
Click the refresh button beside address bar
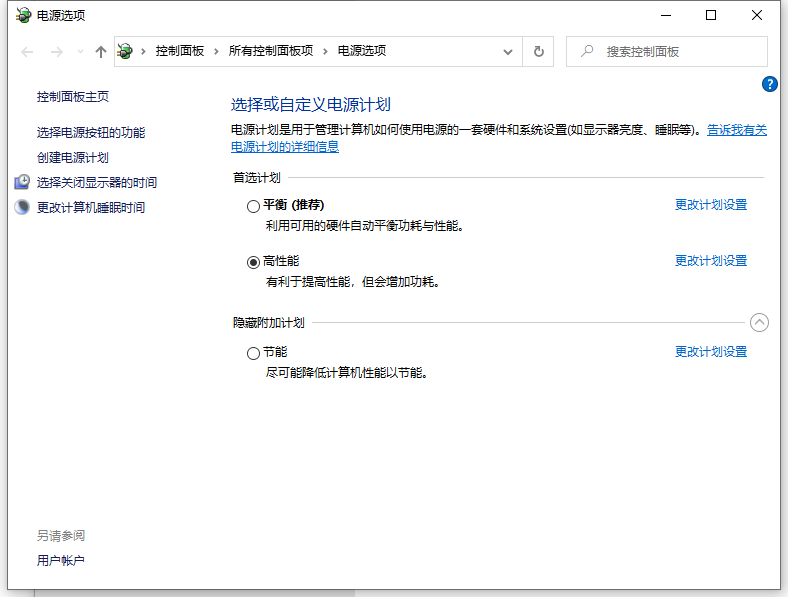[x=539, y=51]
